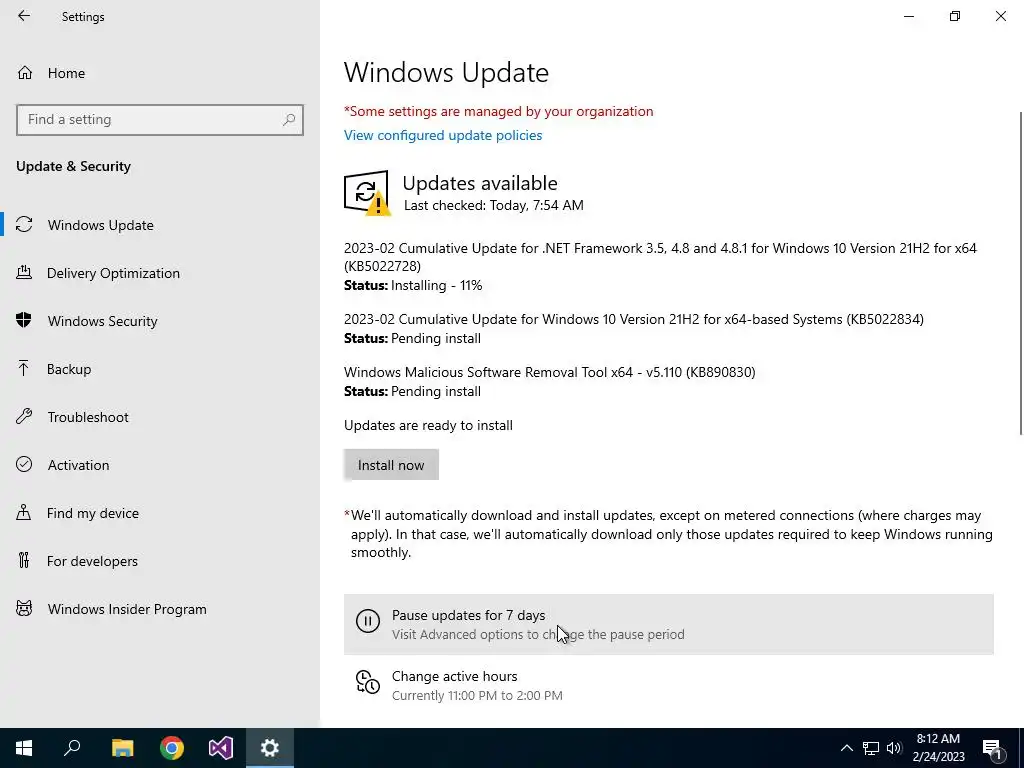Click the Find my device icon
This screenshot has height=768, width=1024.
pyautogui.click(x=24, y=512)
